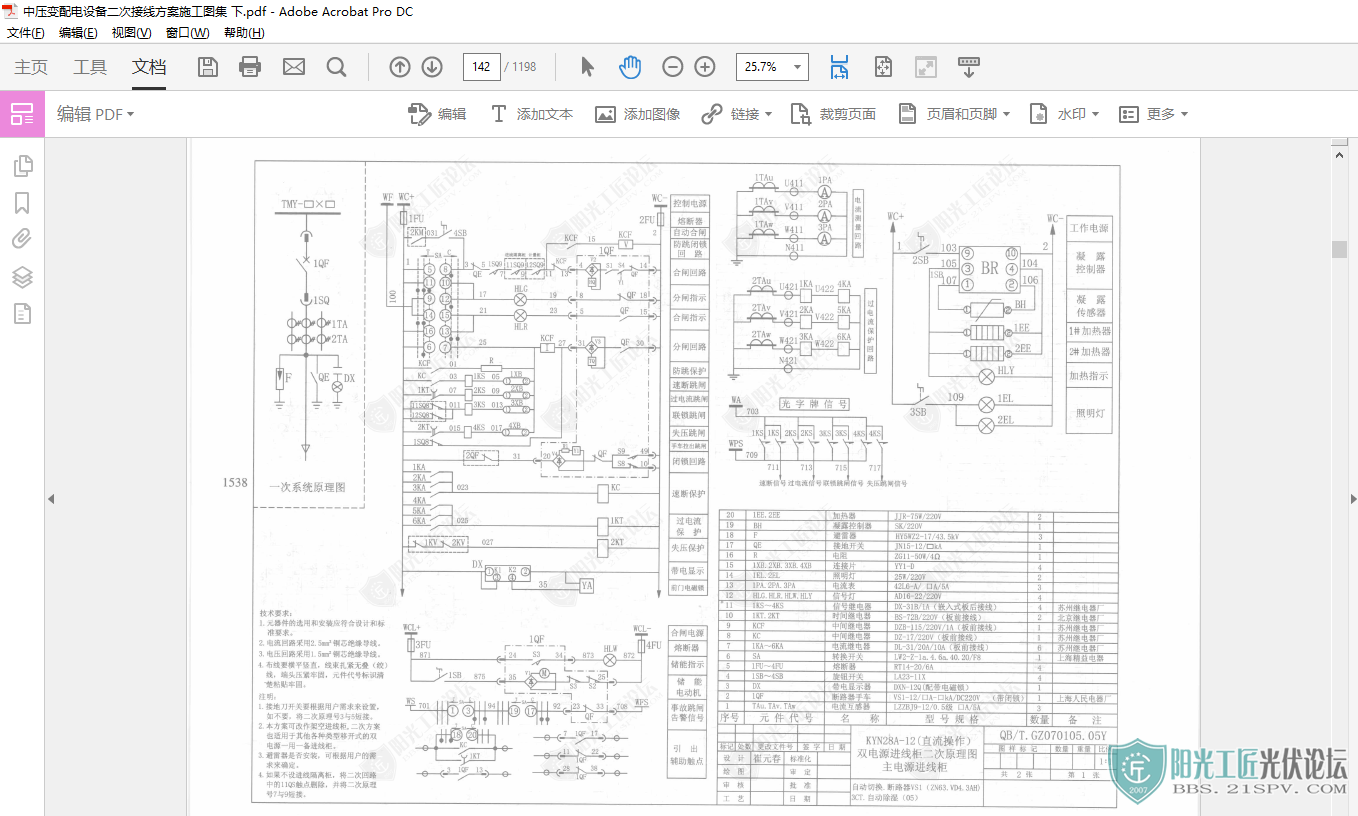Screen dimensions: 1358x816
Task: Click the full screen mode icon
Action: pyautogui.click(x=925, y=67)
